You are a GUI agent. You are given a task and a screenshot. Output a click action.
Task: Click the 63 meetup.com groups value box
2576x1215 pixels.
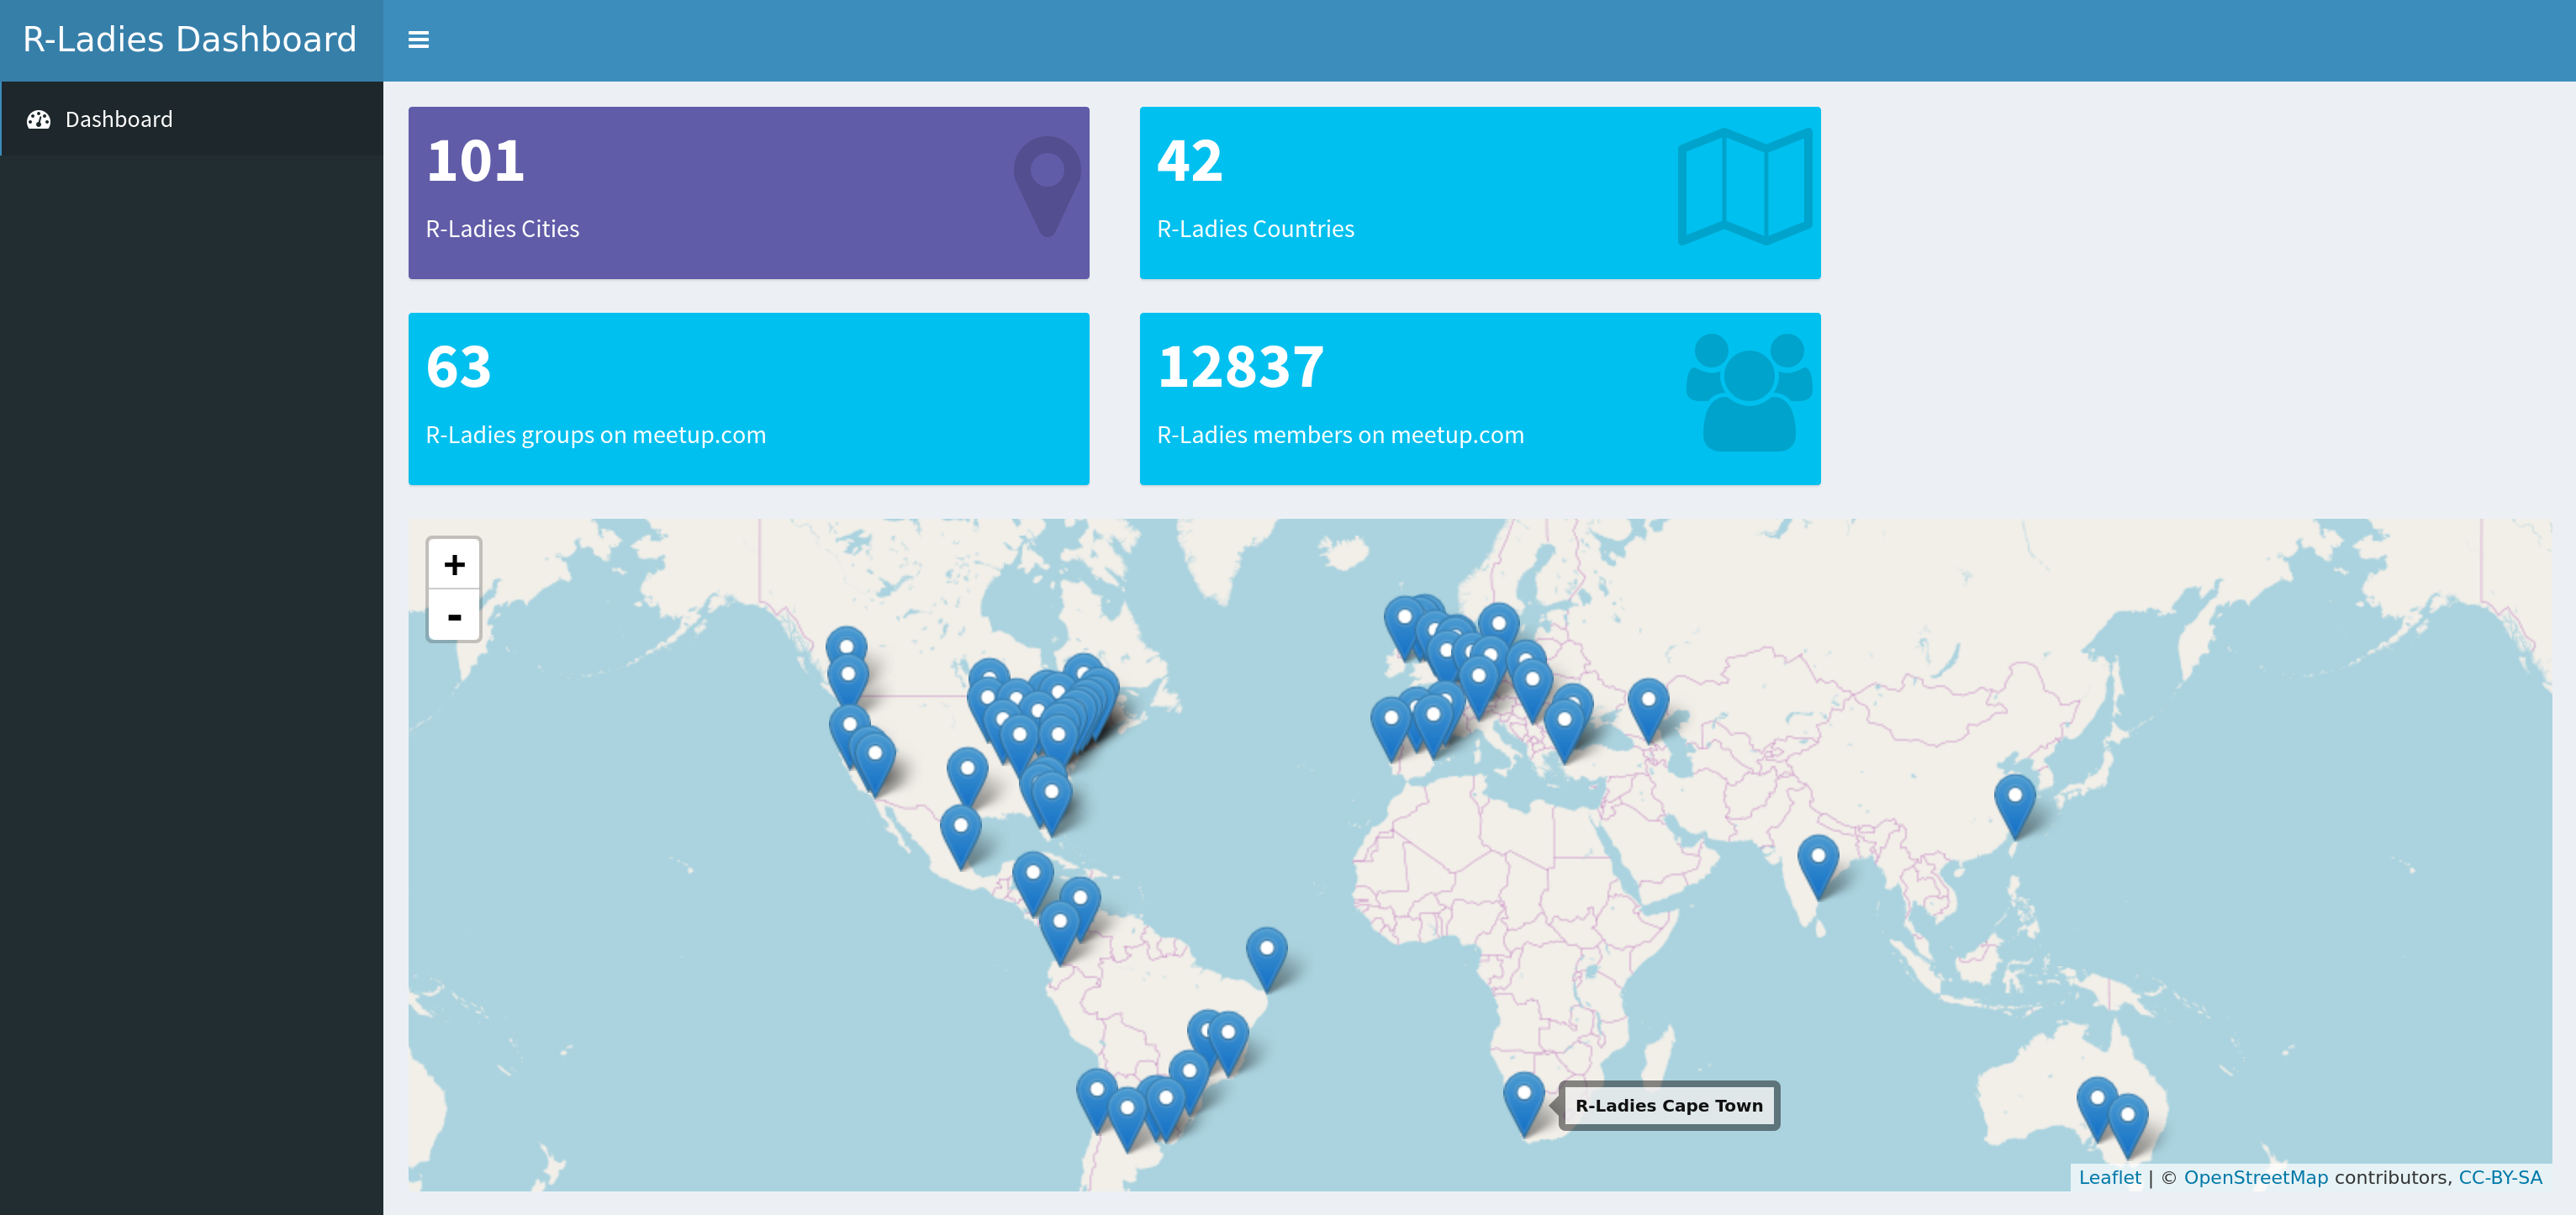coord(748,398)
